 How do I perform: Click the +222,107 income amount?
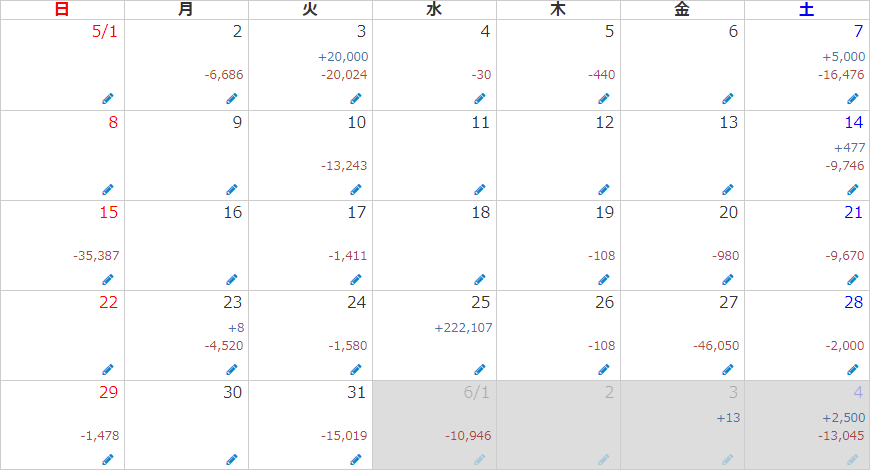coord(463,328)
